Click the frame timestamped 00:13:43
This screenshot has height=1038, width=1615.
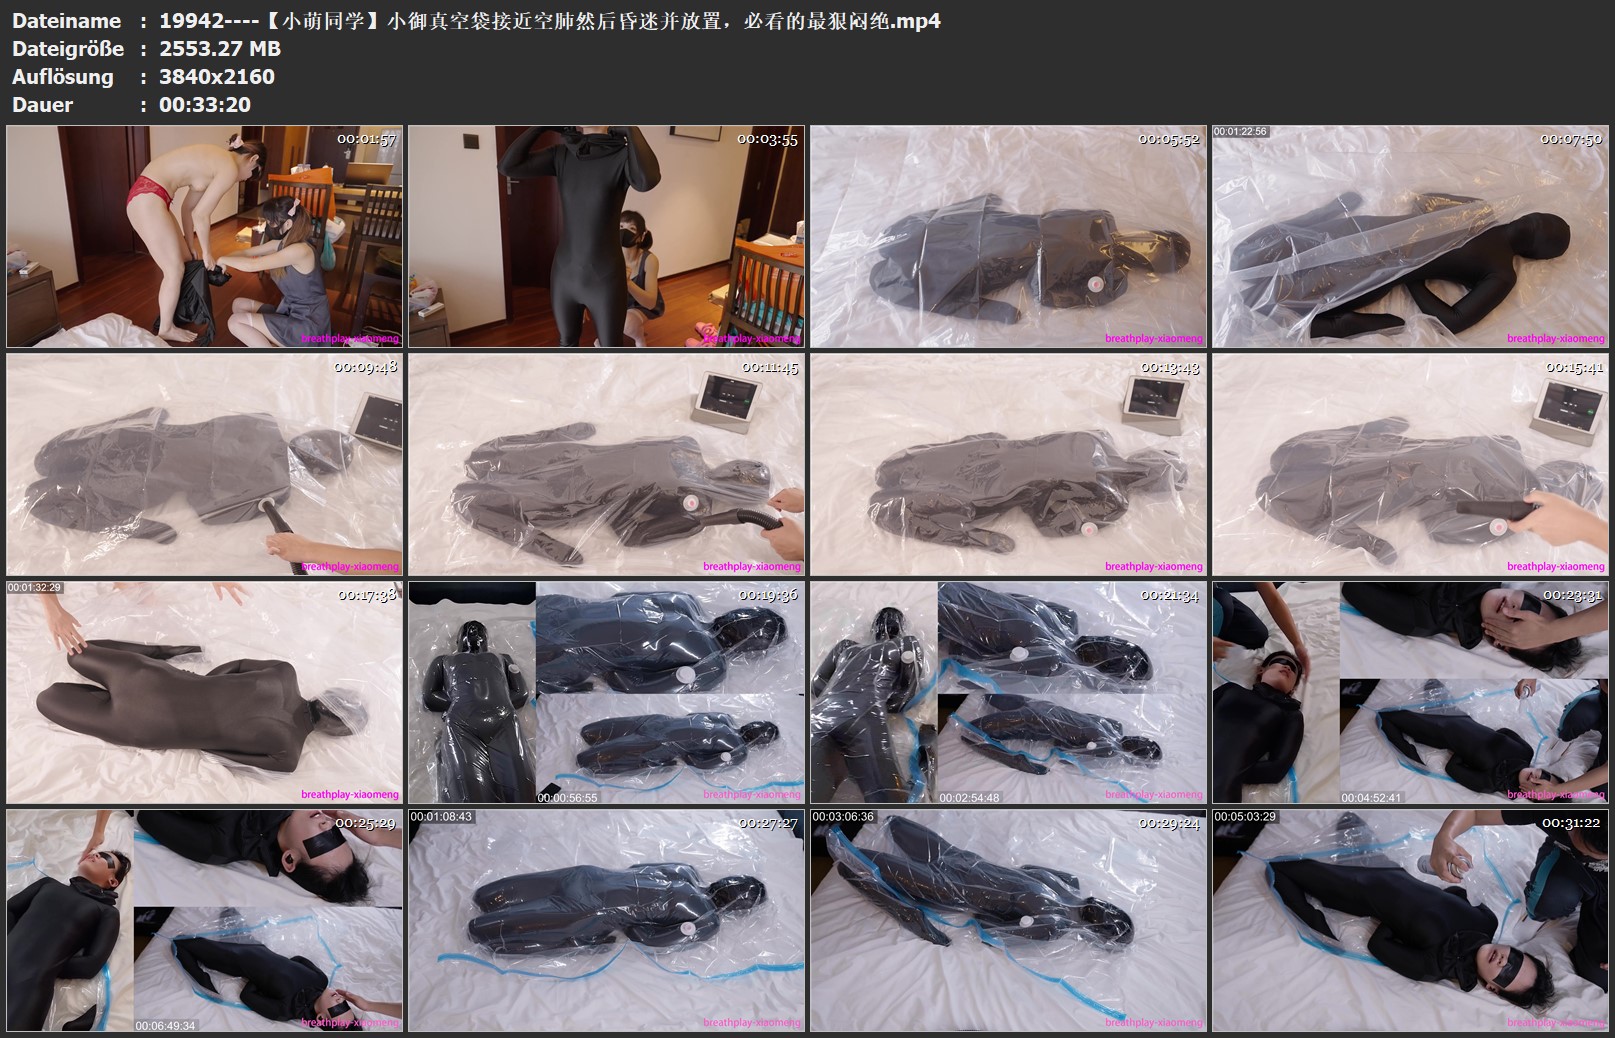tap(1008, 464)
